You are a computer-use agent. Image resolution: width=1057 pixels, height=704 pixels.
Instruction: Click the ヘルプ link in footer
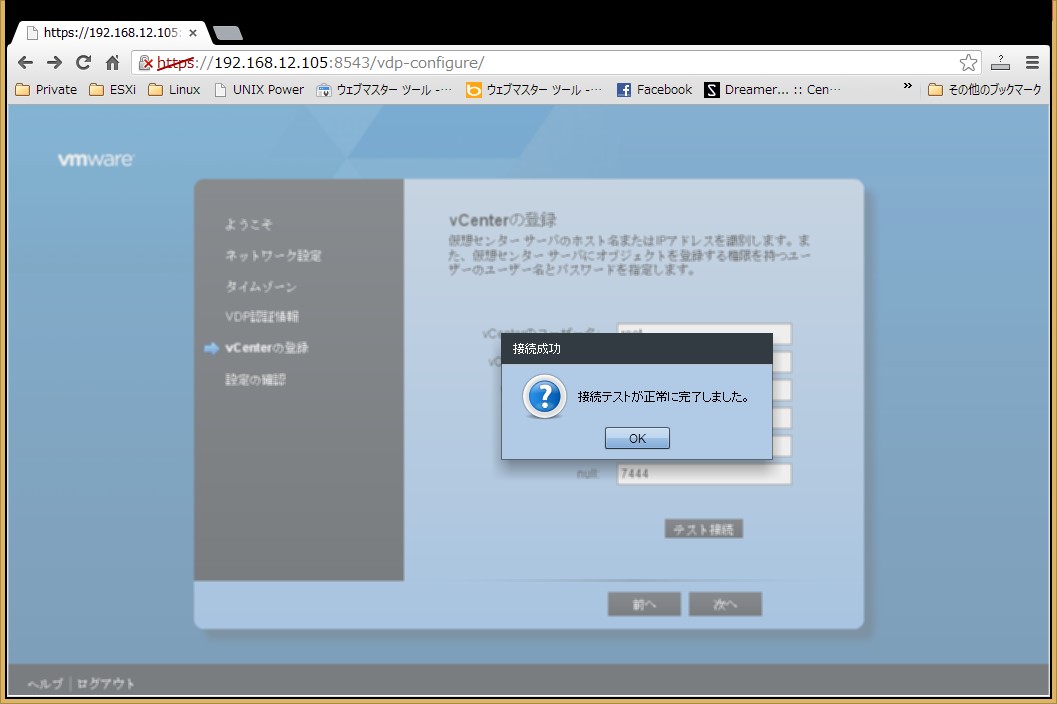tap(45, 684)
